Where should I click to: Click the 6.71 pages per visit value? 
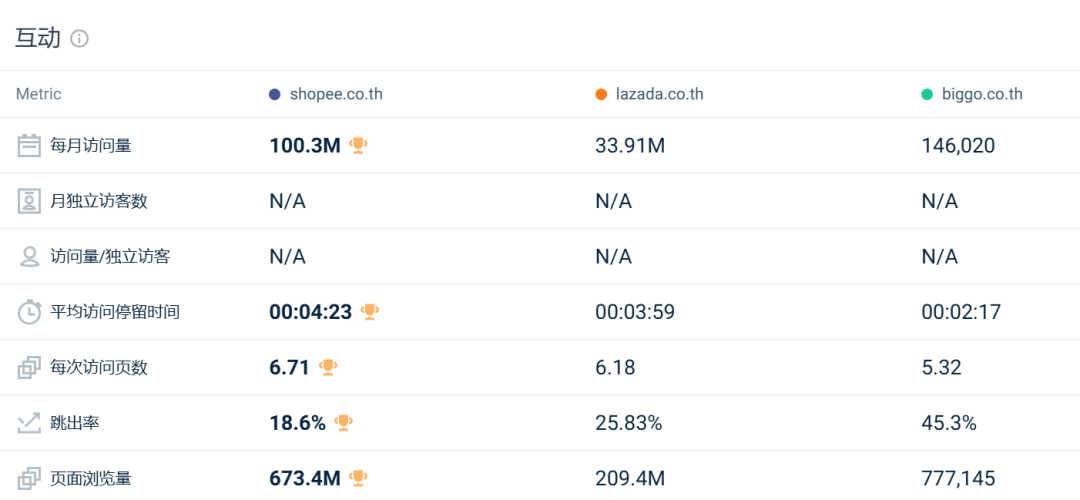pyautogui.click(x=289, y=368)
